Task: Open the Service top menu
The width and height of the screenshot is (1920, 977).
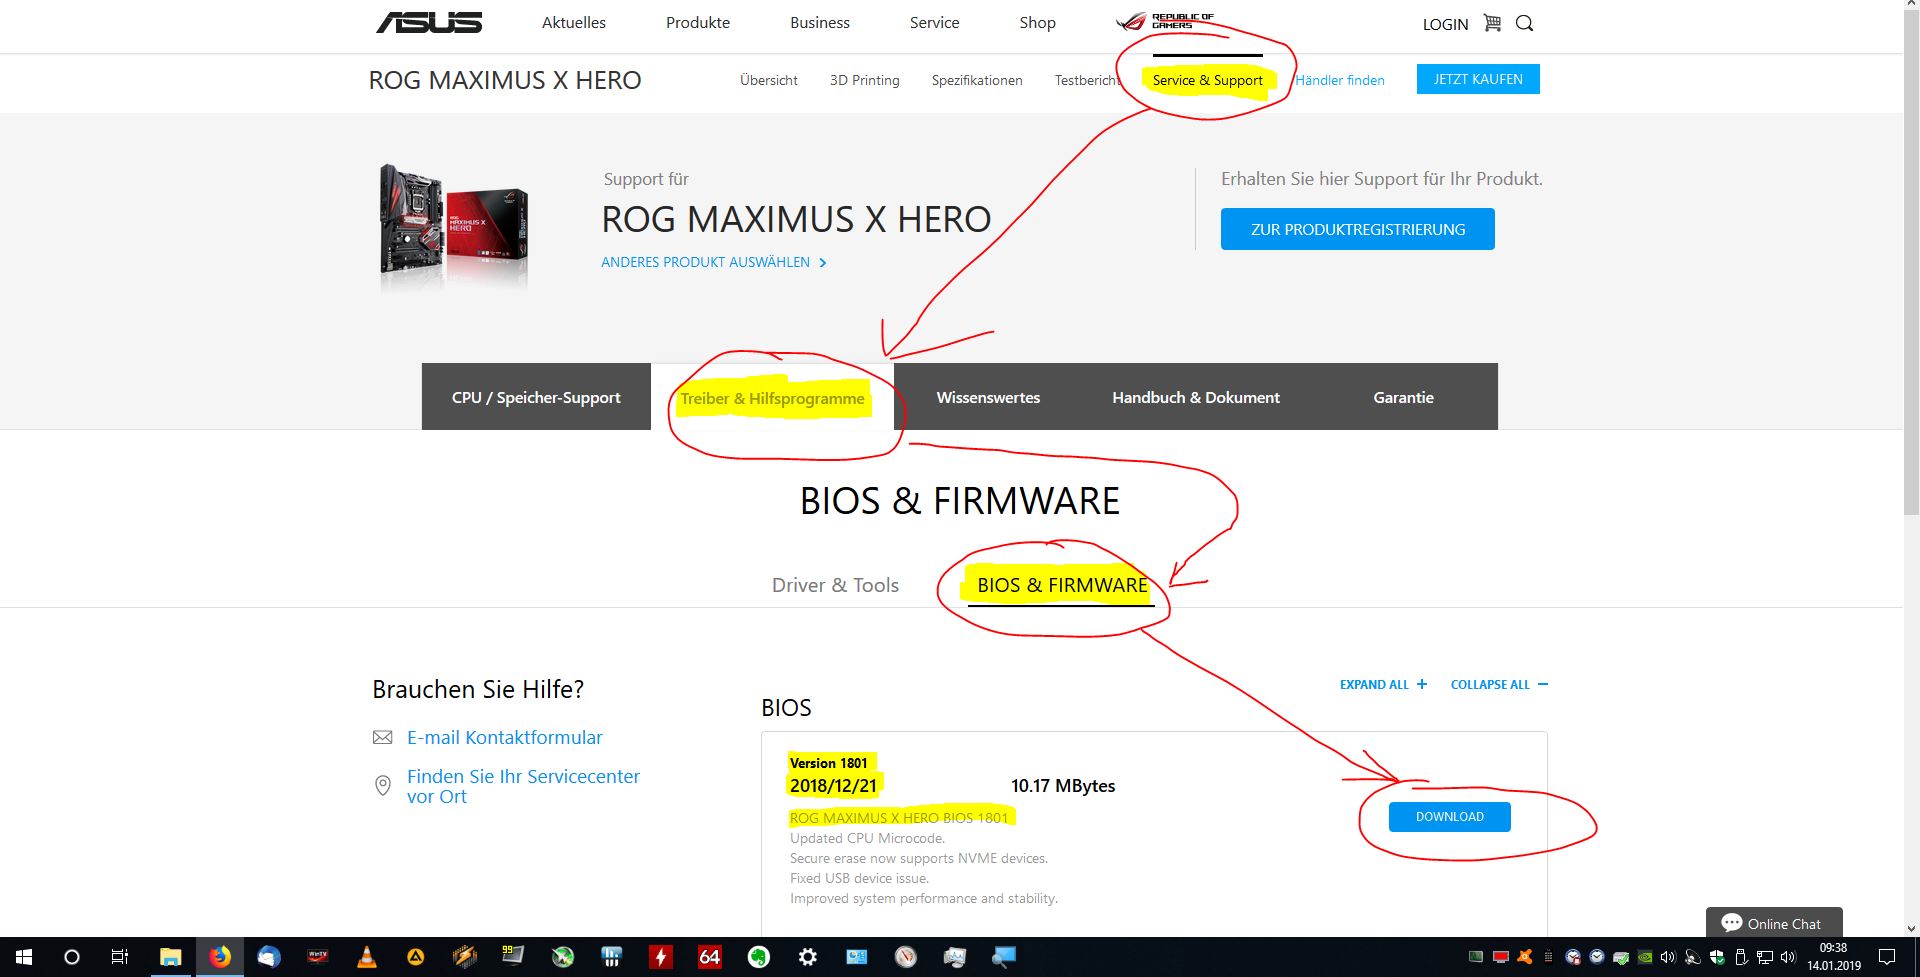Action: pyautogui.click(x=935, y=22)
